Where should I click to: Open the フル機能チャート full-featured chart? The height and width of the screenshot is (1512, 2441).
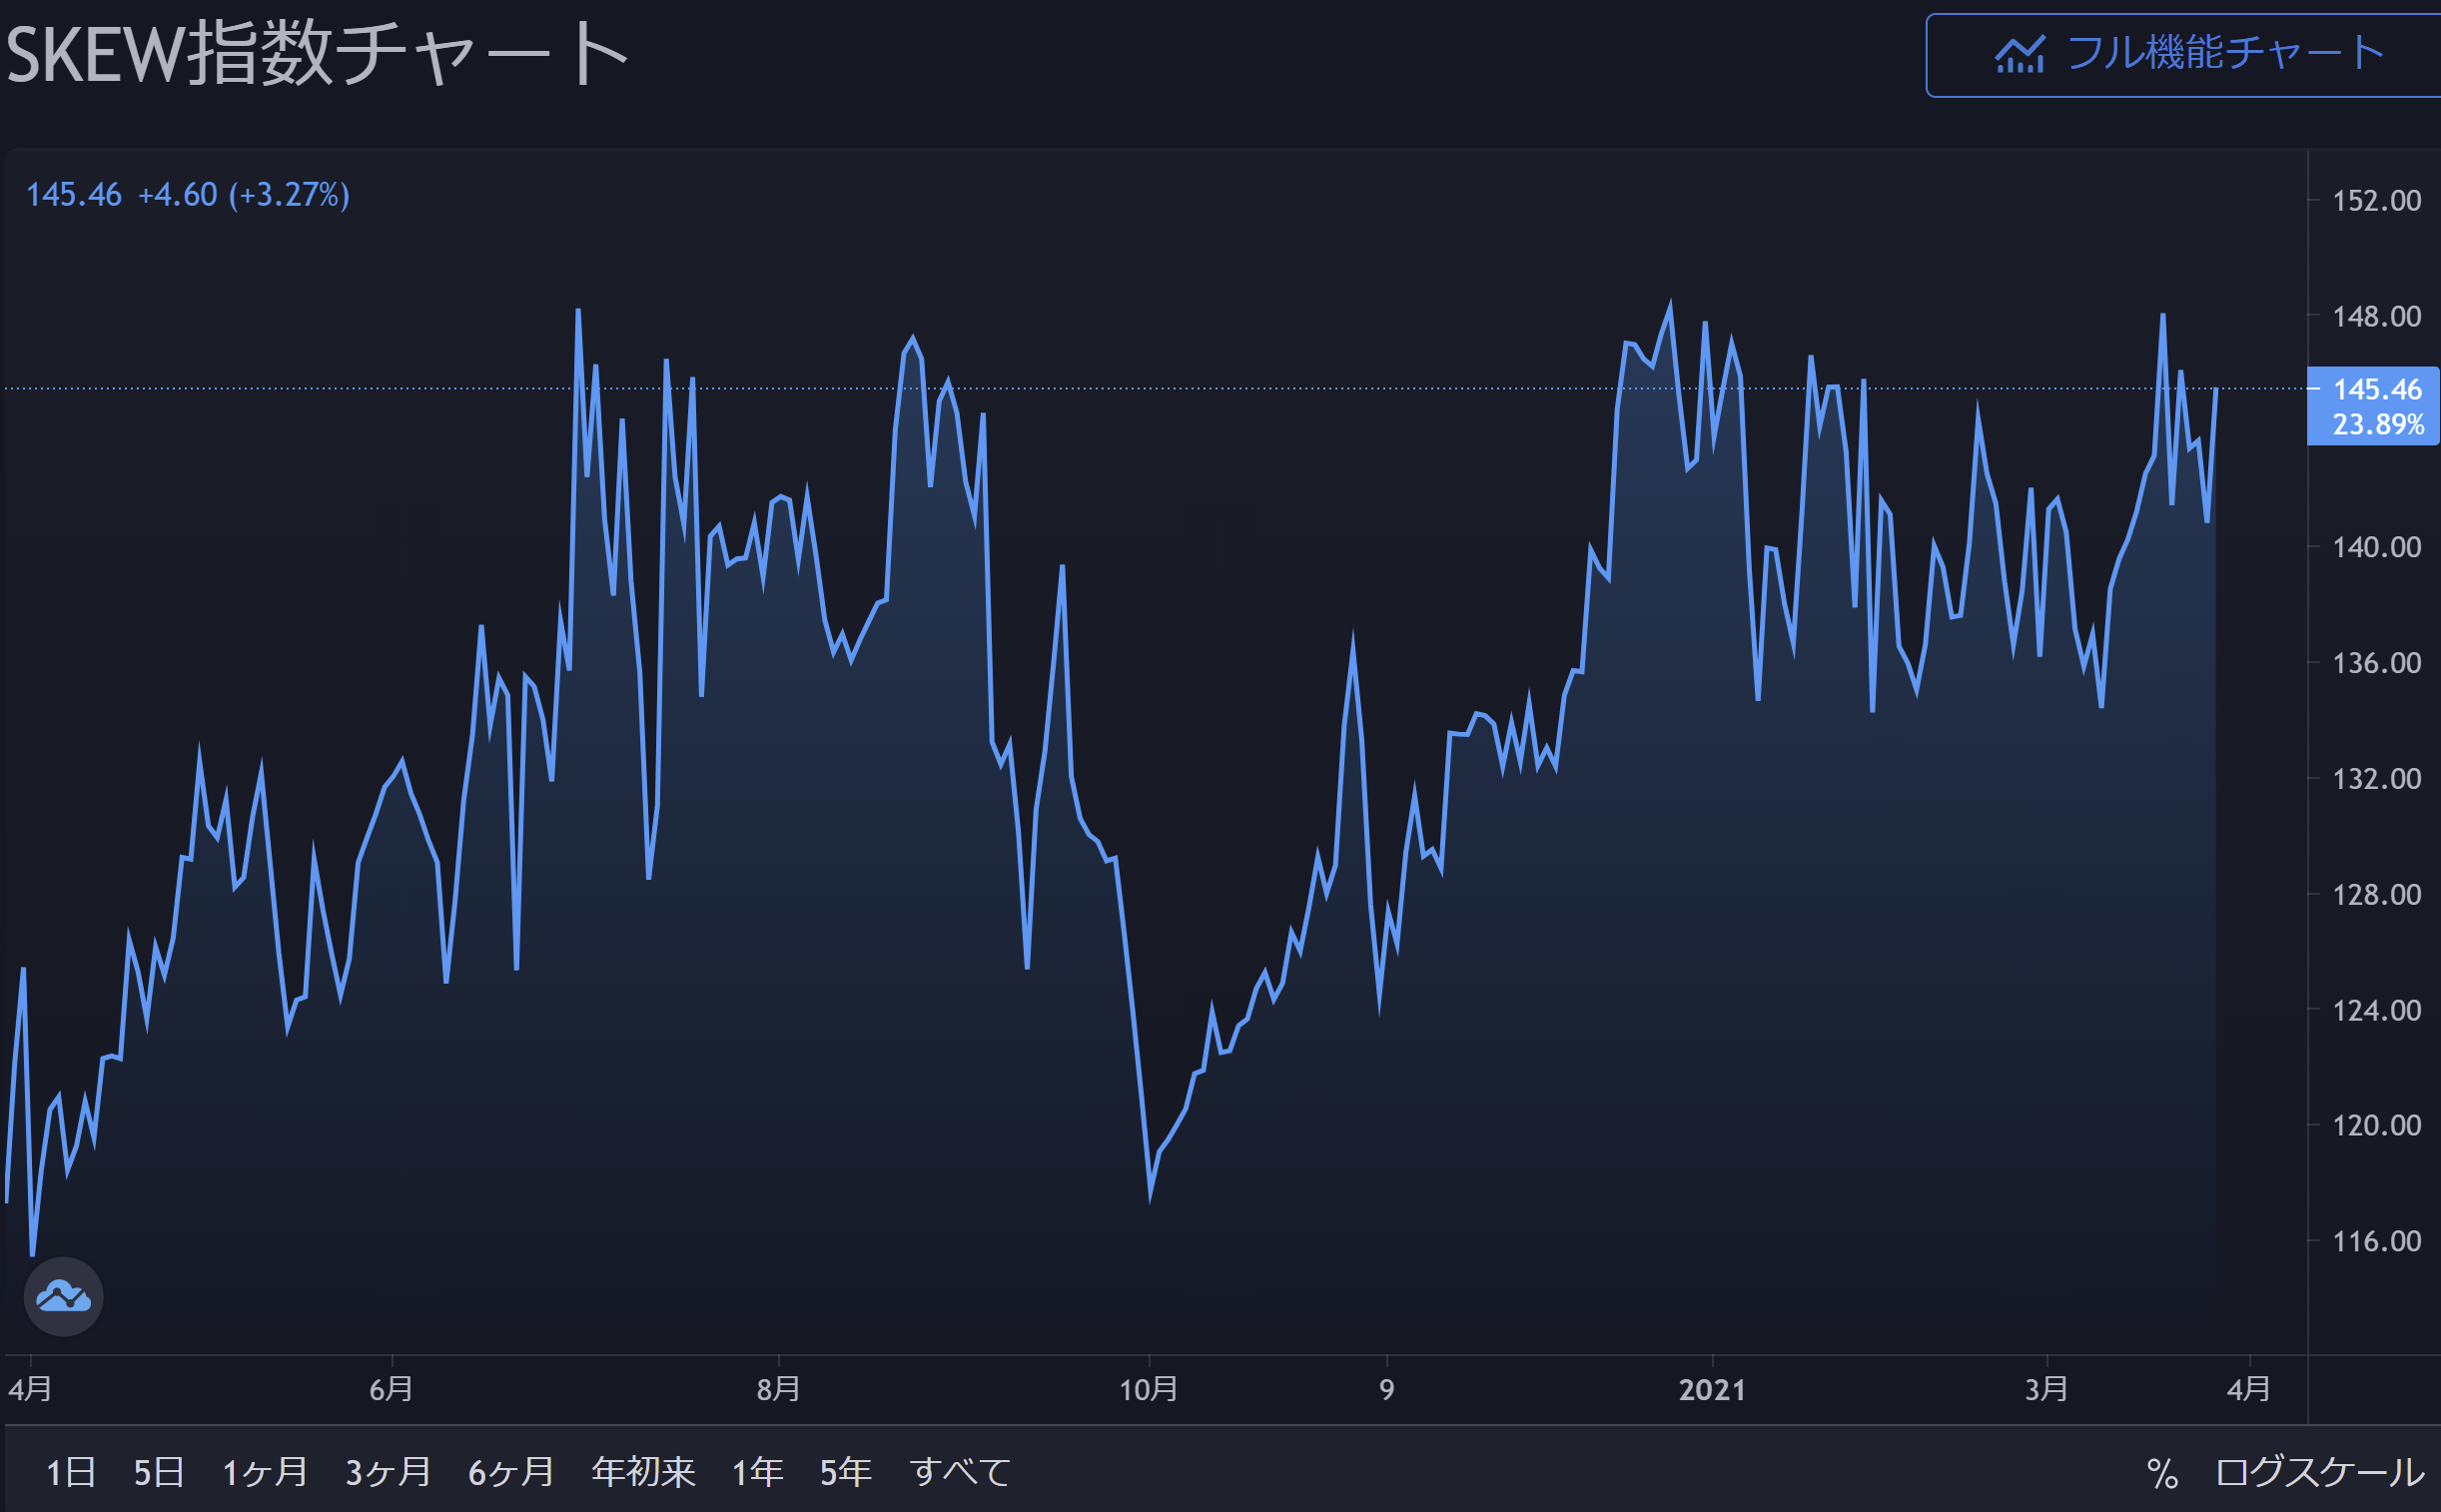pyautogui.click(x=2224, y=54)
